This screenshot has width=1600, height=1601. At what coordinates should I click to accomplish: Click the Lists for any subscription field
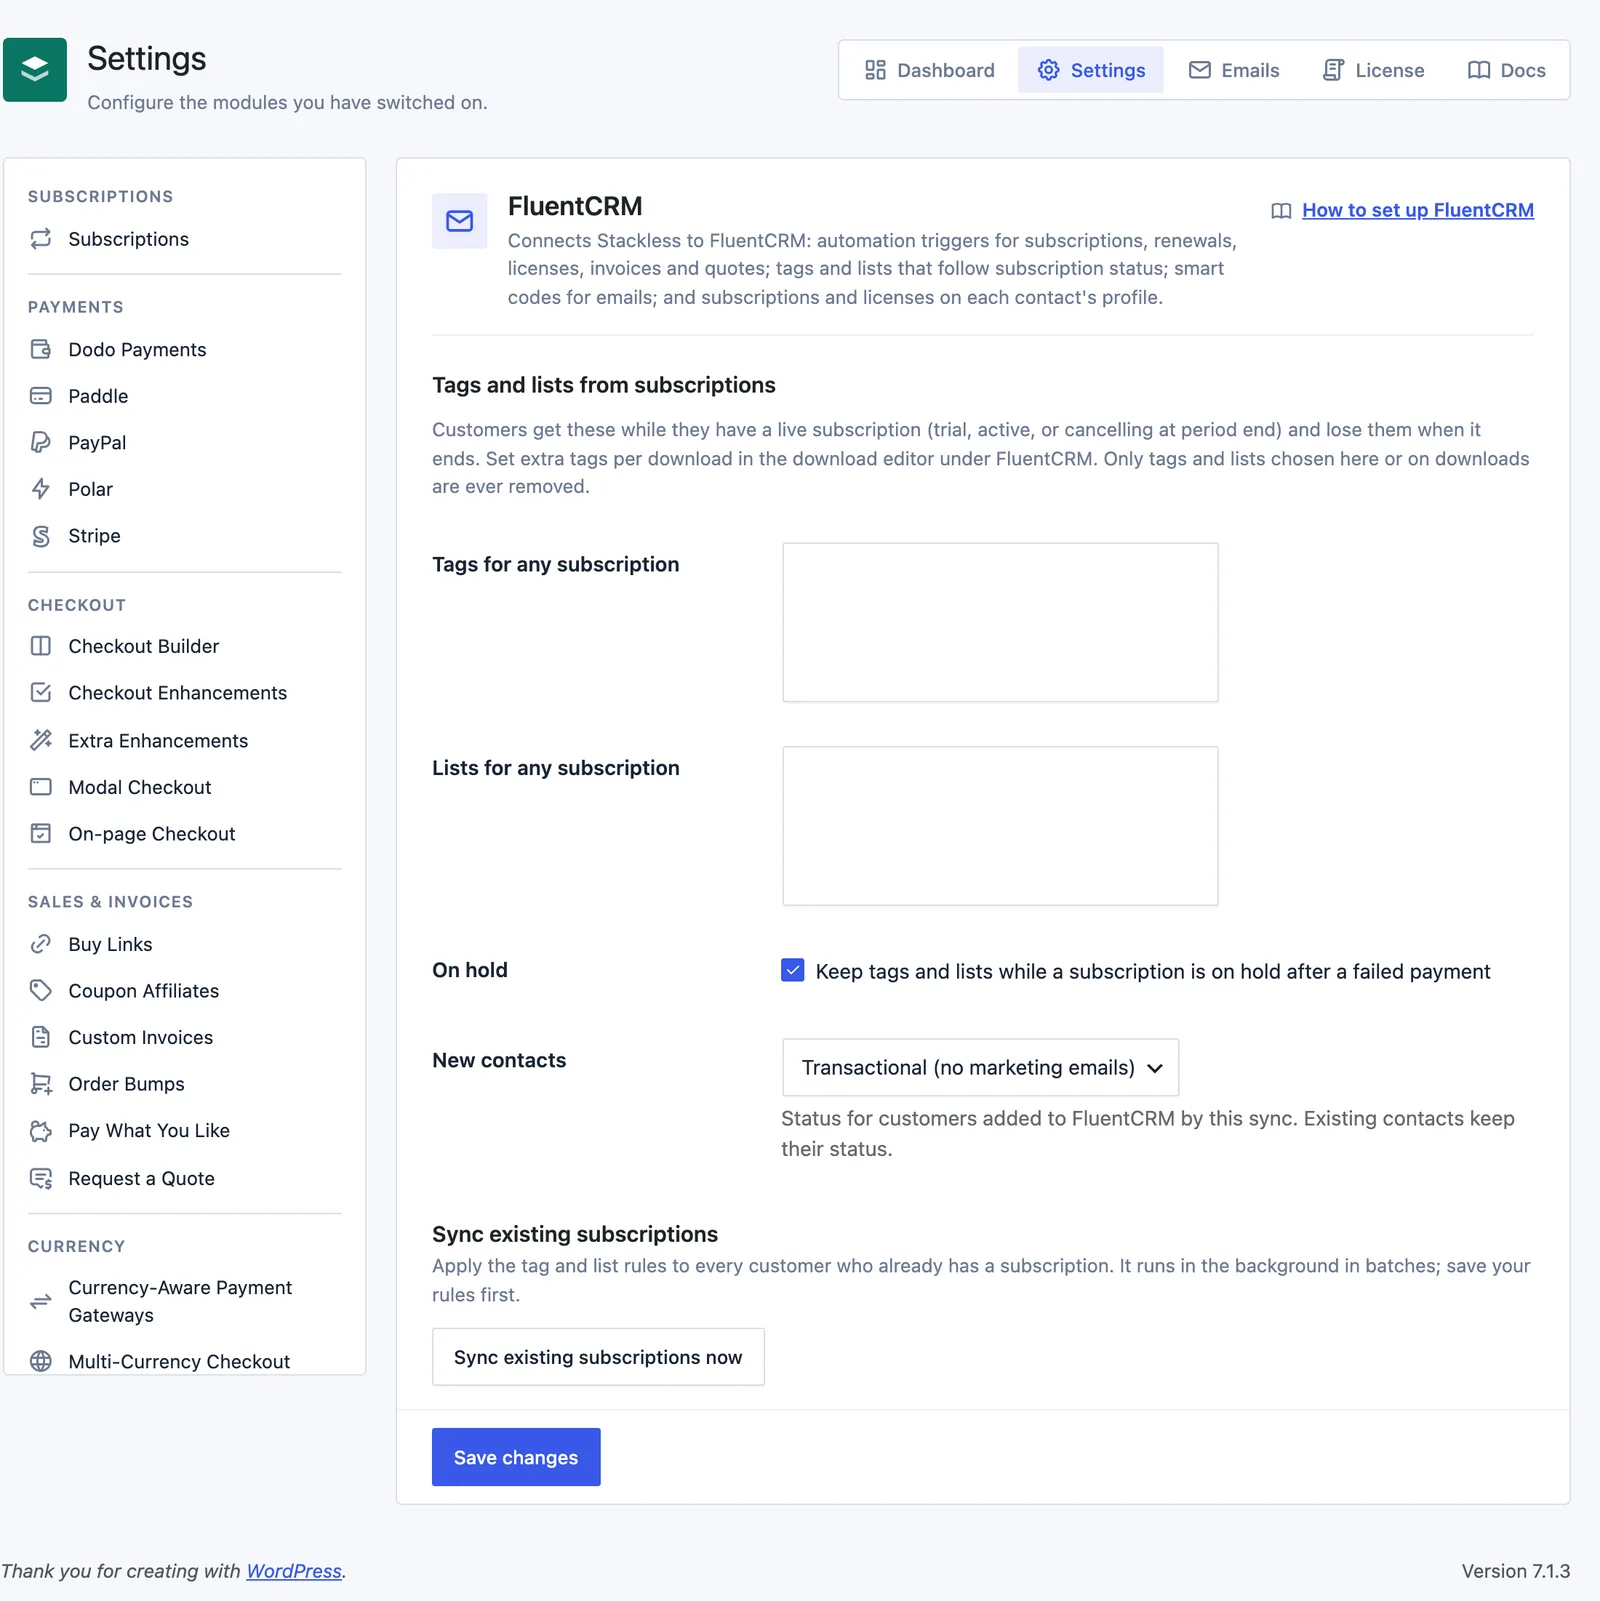click(1000, 826)
